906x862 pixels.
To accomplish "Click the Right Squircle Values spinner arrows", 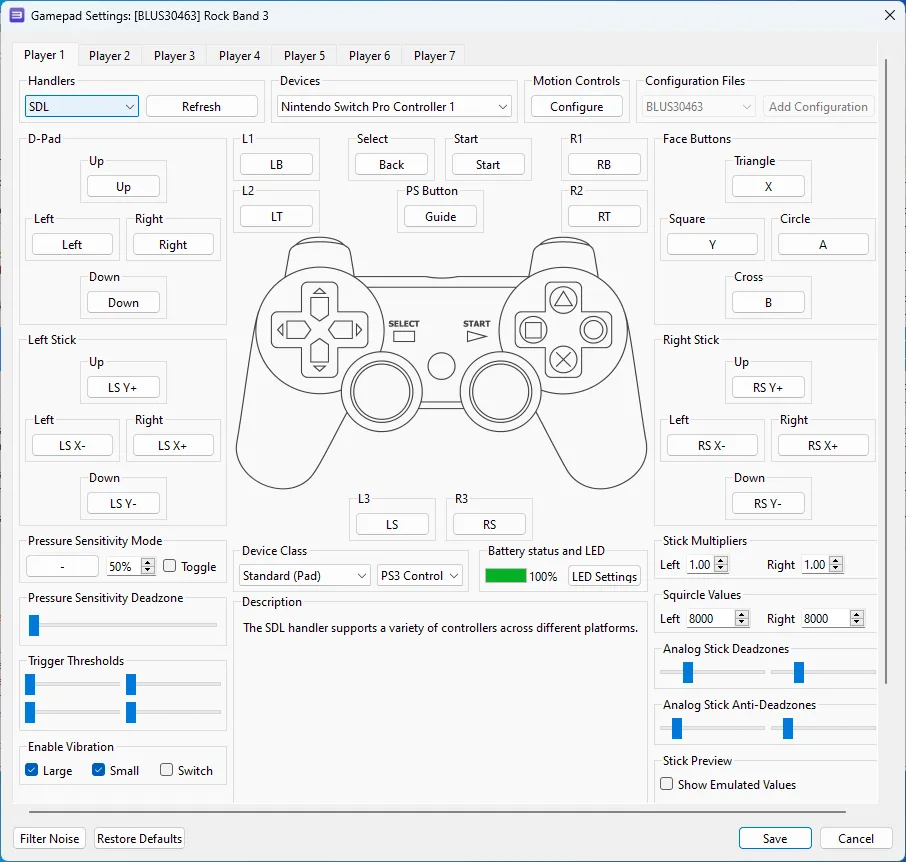I will [855, 619].
